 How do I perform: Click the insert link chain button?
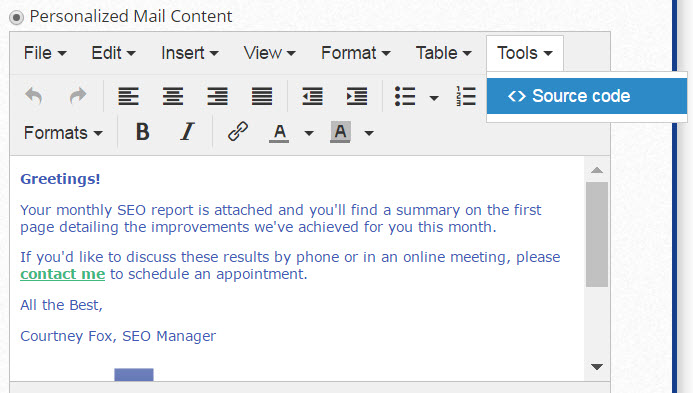[x=238, y=132]
